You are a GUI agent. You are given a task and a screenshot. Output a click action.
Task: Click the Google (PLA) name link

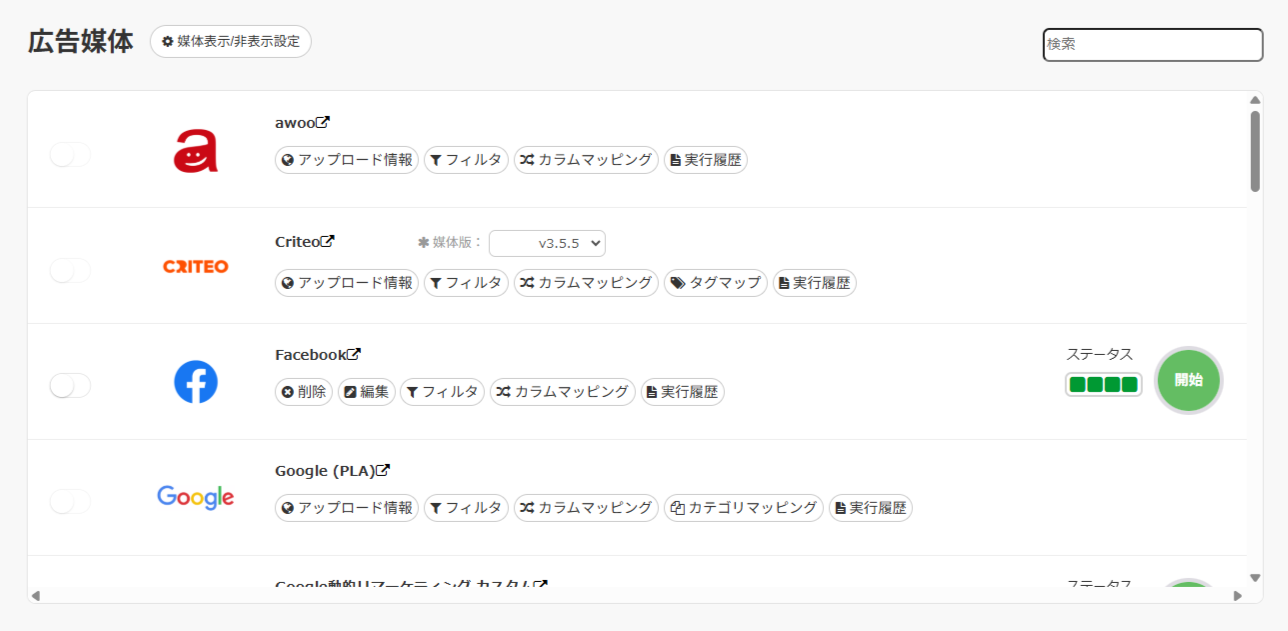[325, 471]
